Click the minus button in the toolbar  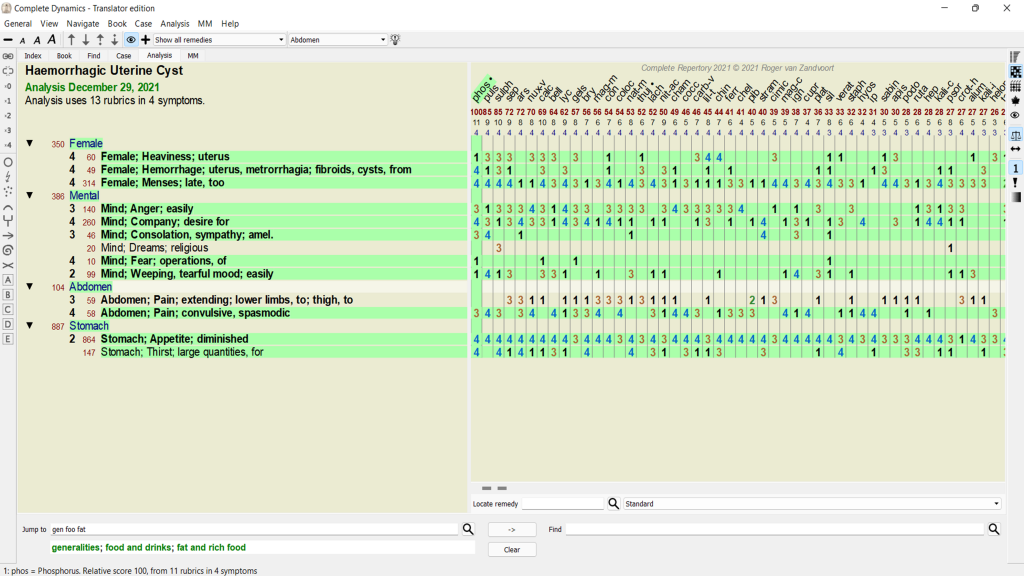(x=8, y=40)
